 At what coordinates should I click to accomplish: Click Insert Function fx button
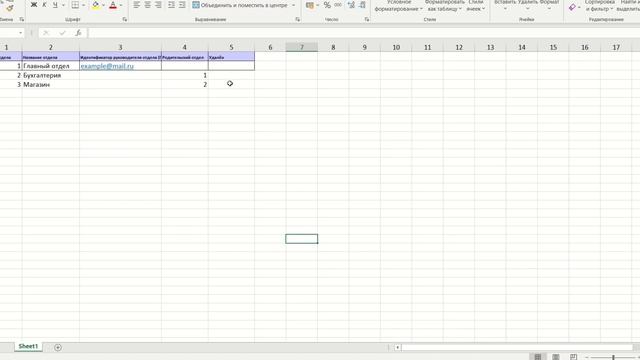coord(78,33)
